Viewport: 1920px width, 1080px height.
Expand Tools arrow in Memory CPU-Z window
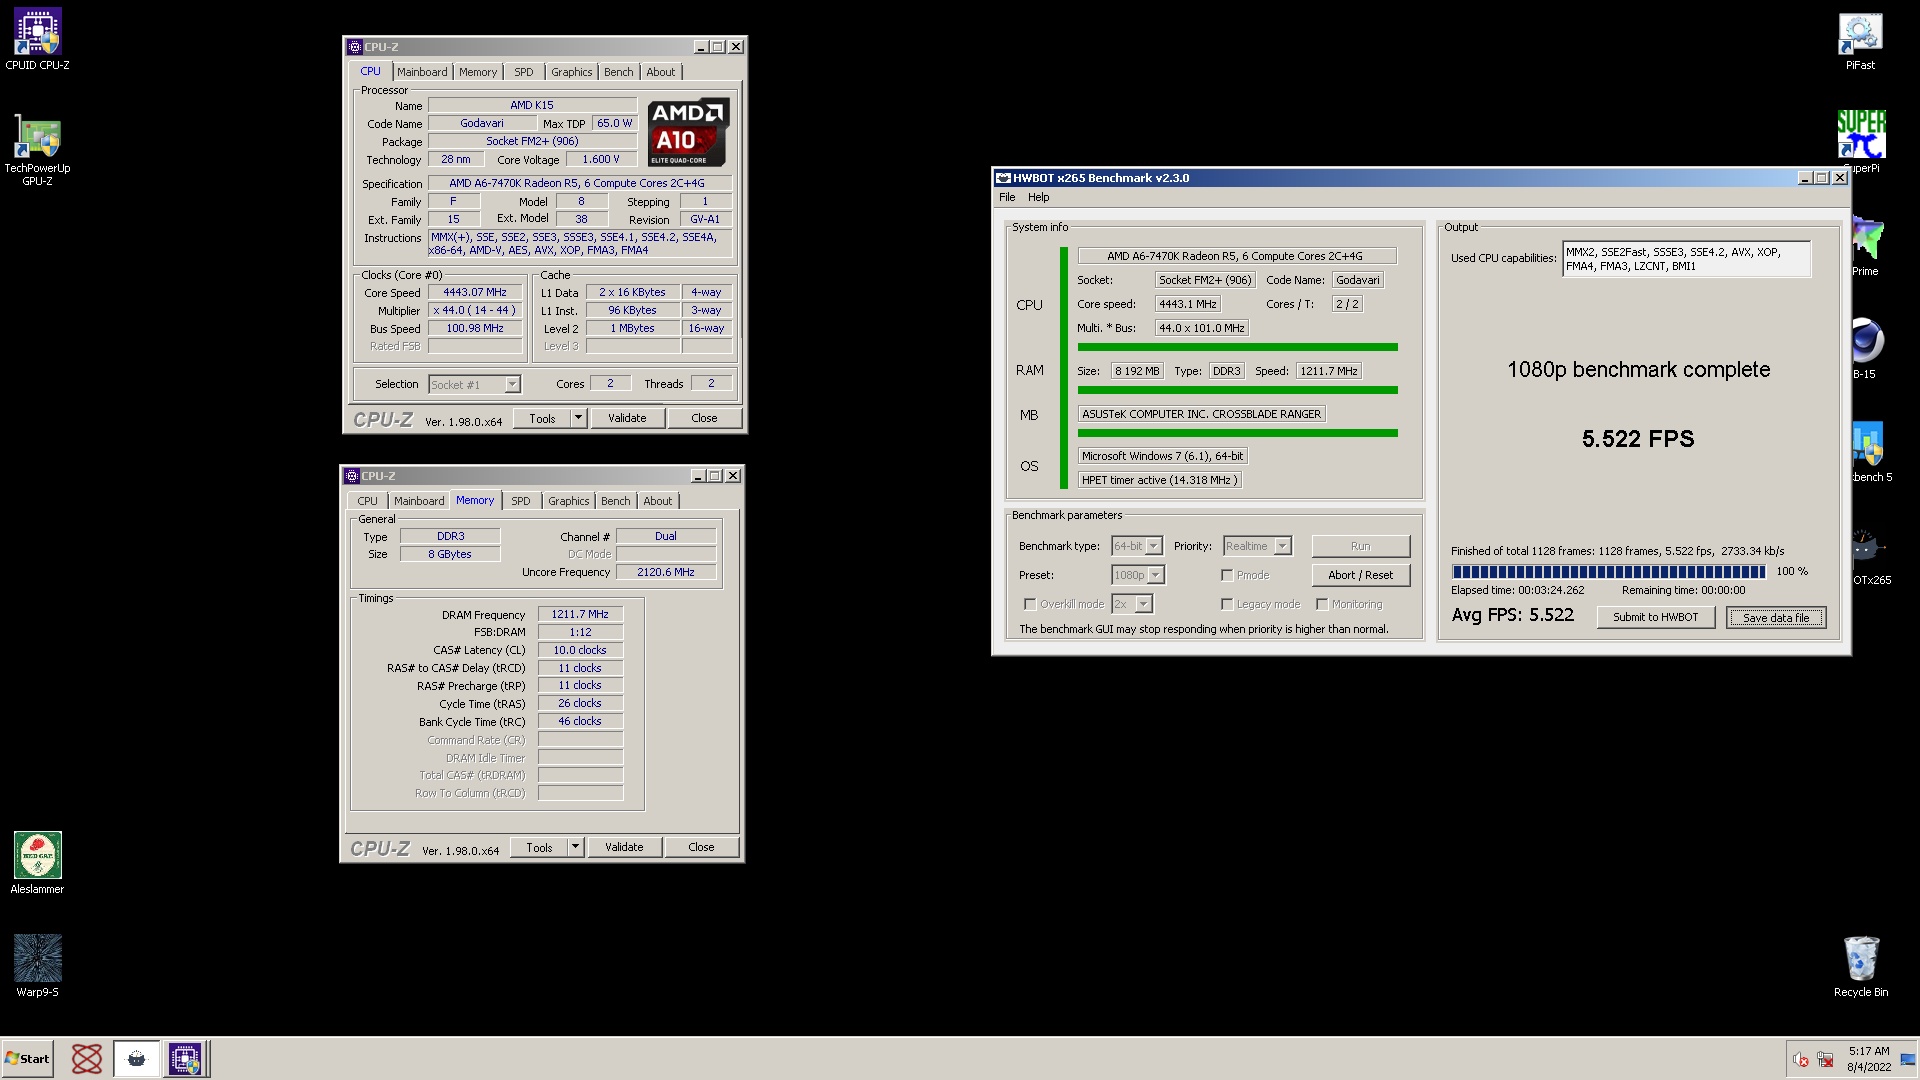click(575, 847)
